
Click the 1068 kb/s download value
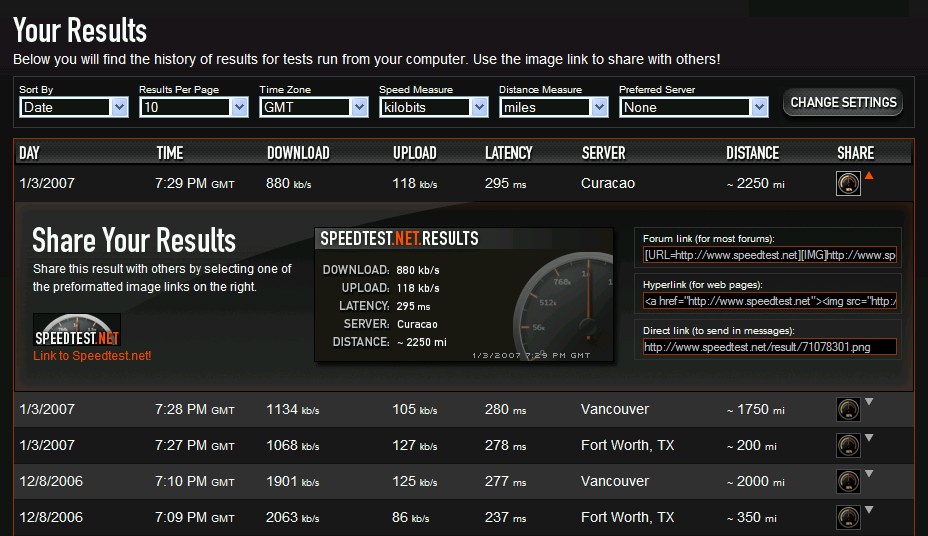pyautogui.click(x=293, y=445)
